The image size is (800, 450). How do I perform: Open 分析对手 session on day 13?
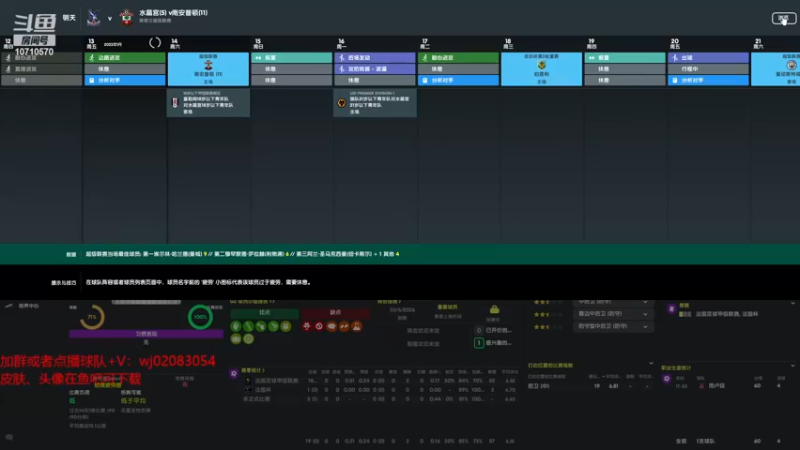[x=125, y=80]
